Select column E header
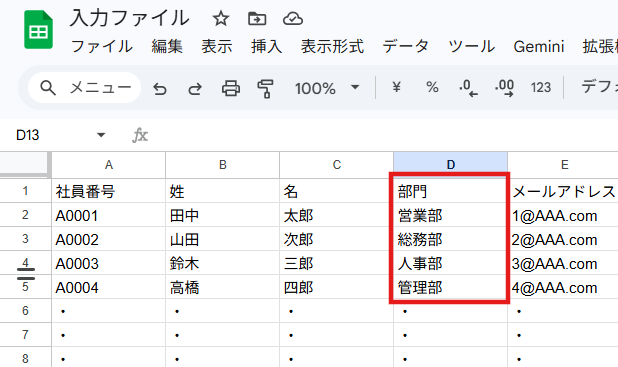Screen dimensions: 618x367 564,165
